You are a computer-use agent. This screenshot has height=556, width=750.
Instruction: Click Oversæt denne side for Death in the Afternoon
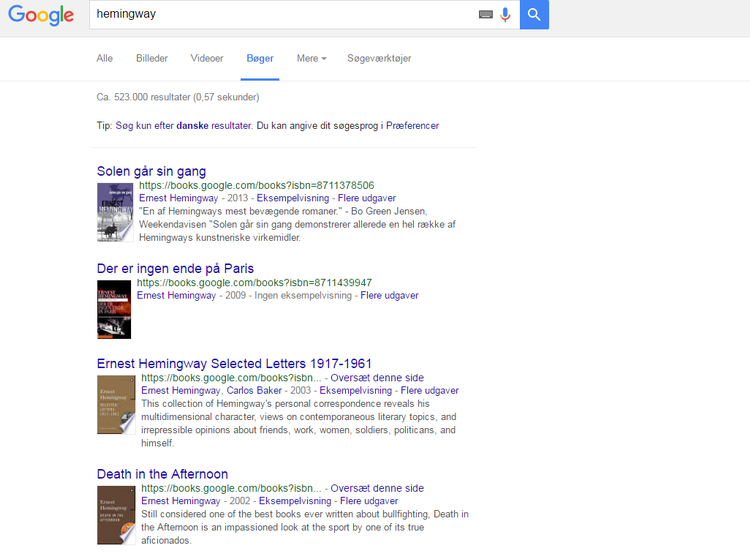pyautogui.click(x=377, y=489)
